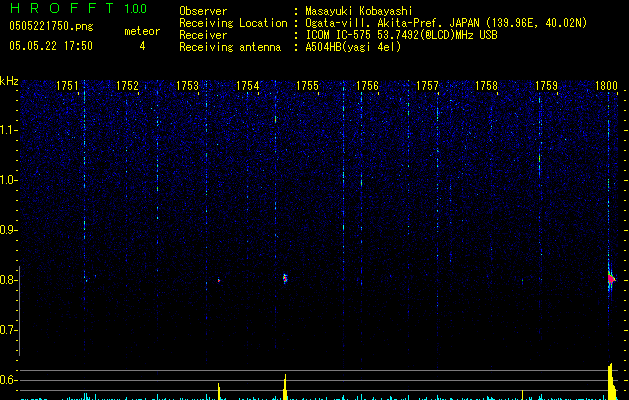This screenshot has width=629, height=400.
Task: Click the yellow signal peak below the 1754 echo
Action: [285, 387]
